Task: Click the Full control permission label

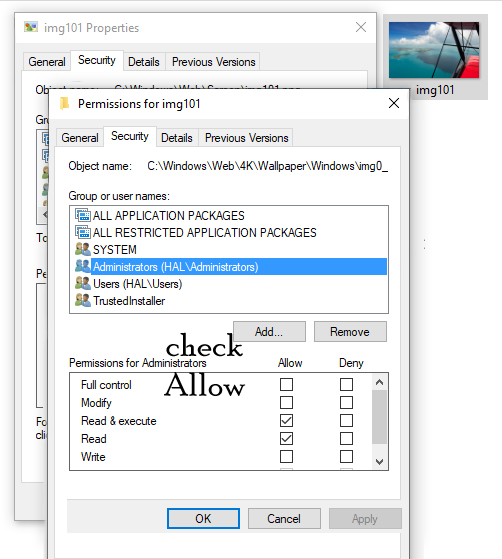Action: 106,385
